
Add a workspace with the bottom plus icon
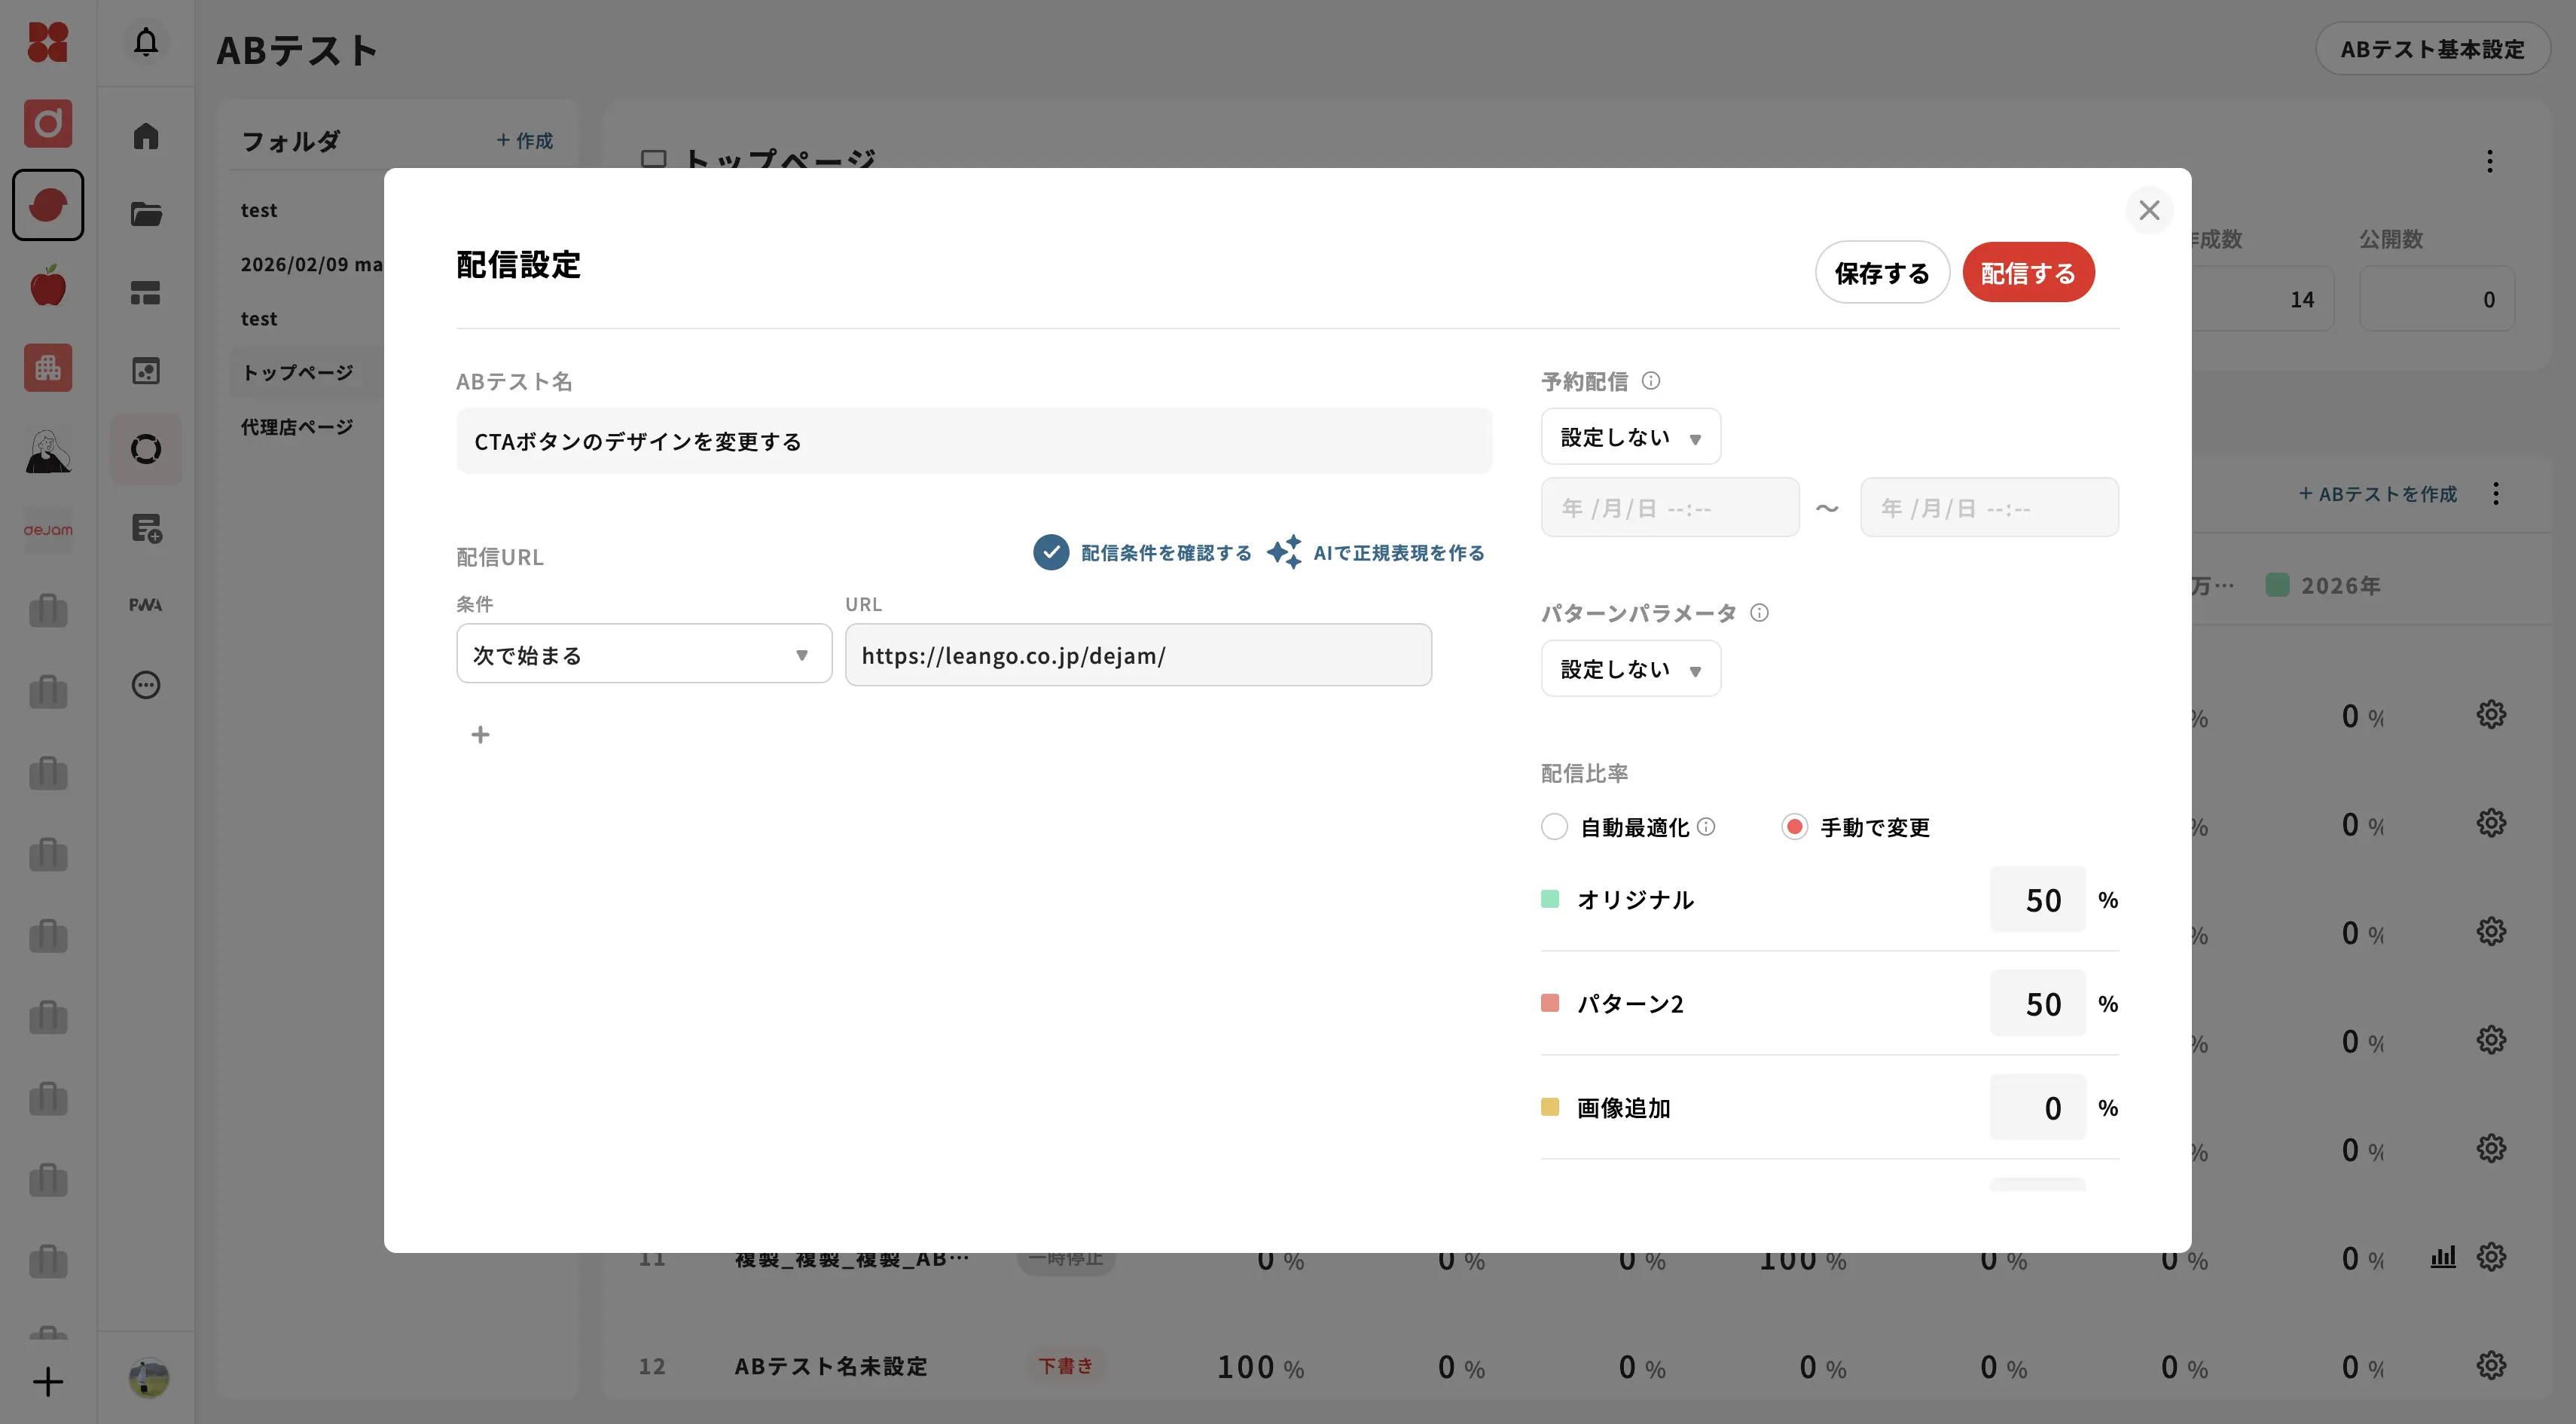(48, 1382)
